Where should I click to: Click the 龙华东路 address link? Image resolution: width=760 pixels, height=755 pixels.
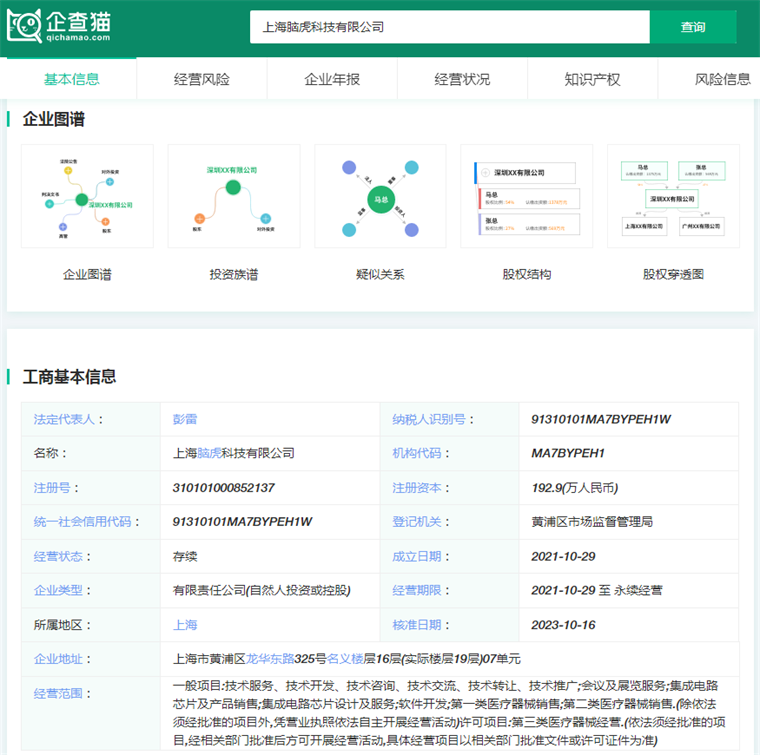pyautogui.click(x=270, y=659)
